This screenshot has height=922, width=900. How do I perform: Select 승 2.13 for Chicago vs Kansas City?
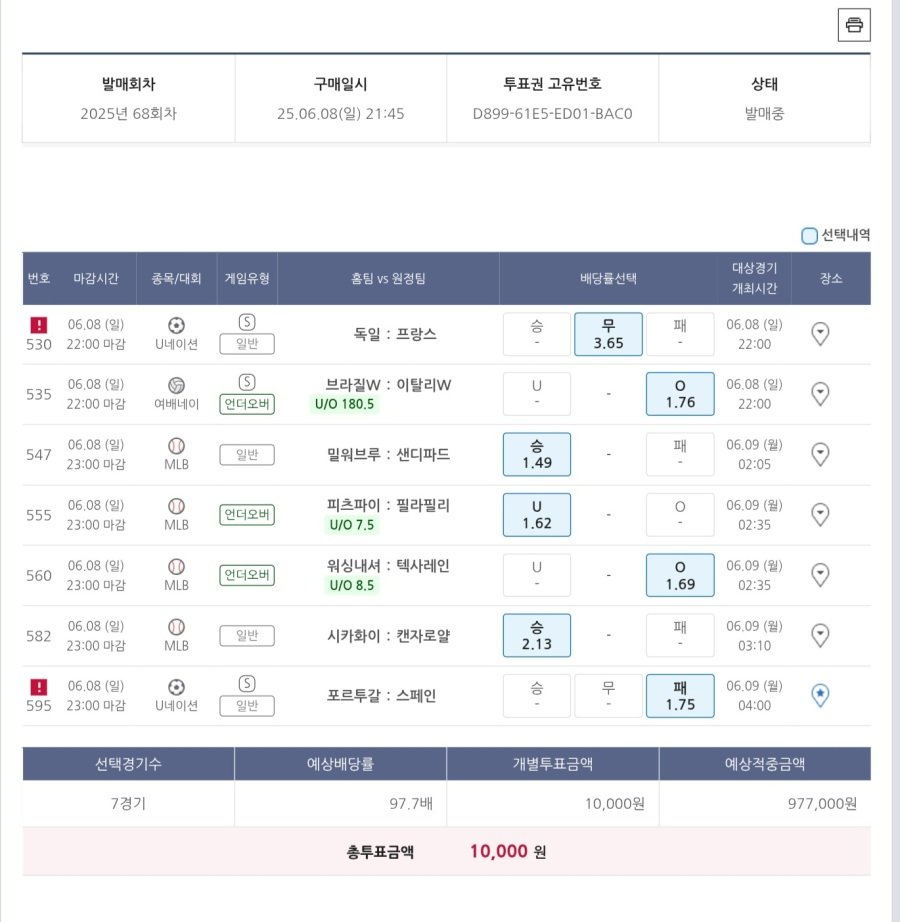(537, 635)
